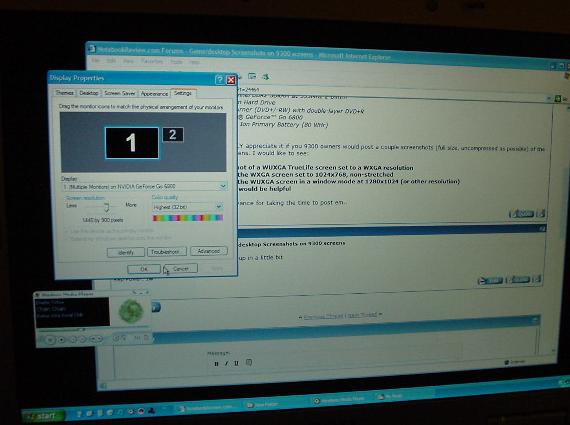The width and height of the screenshot is (570, 425).
Task: Cancel the Display Properties dialog
Action: [181, 268]
